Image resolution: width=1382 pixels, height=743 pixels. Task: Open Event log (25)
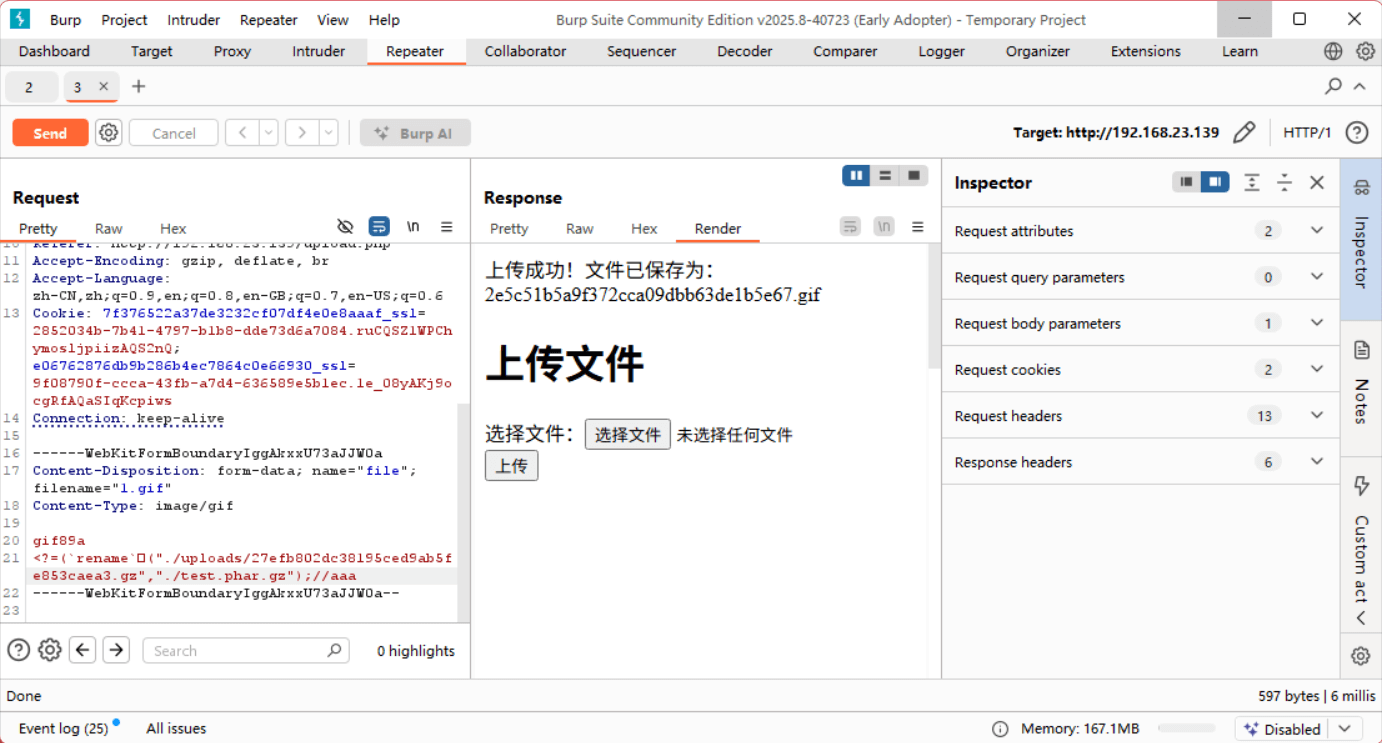click(x=64, y=728)
